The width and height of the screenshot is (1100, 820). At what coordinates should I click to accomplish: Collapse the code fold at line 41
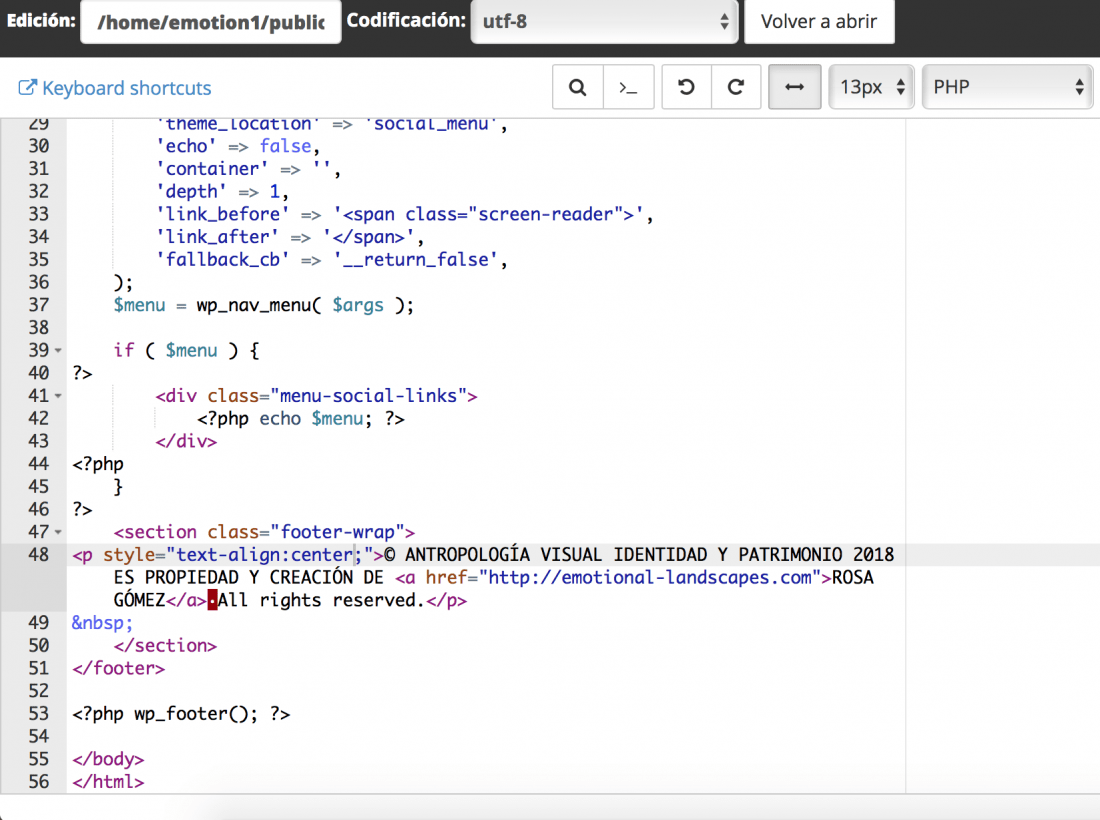click(x=58, y=396)
